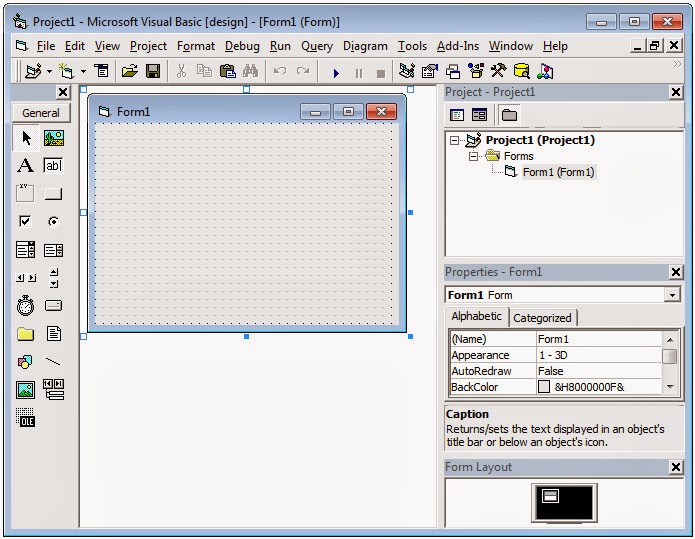This screenshot has width=695, height=539.
Task: Select the FileListBox control tool
Action: (x=54, y=334)
